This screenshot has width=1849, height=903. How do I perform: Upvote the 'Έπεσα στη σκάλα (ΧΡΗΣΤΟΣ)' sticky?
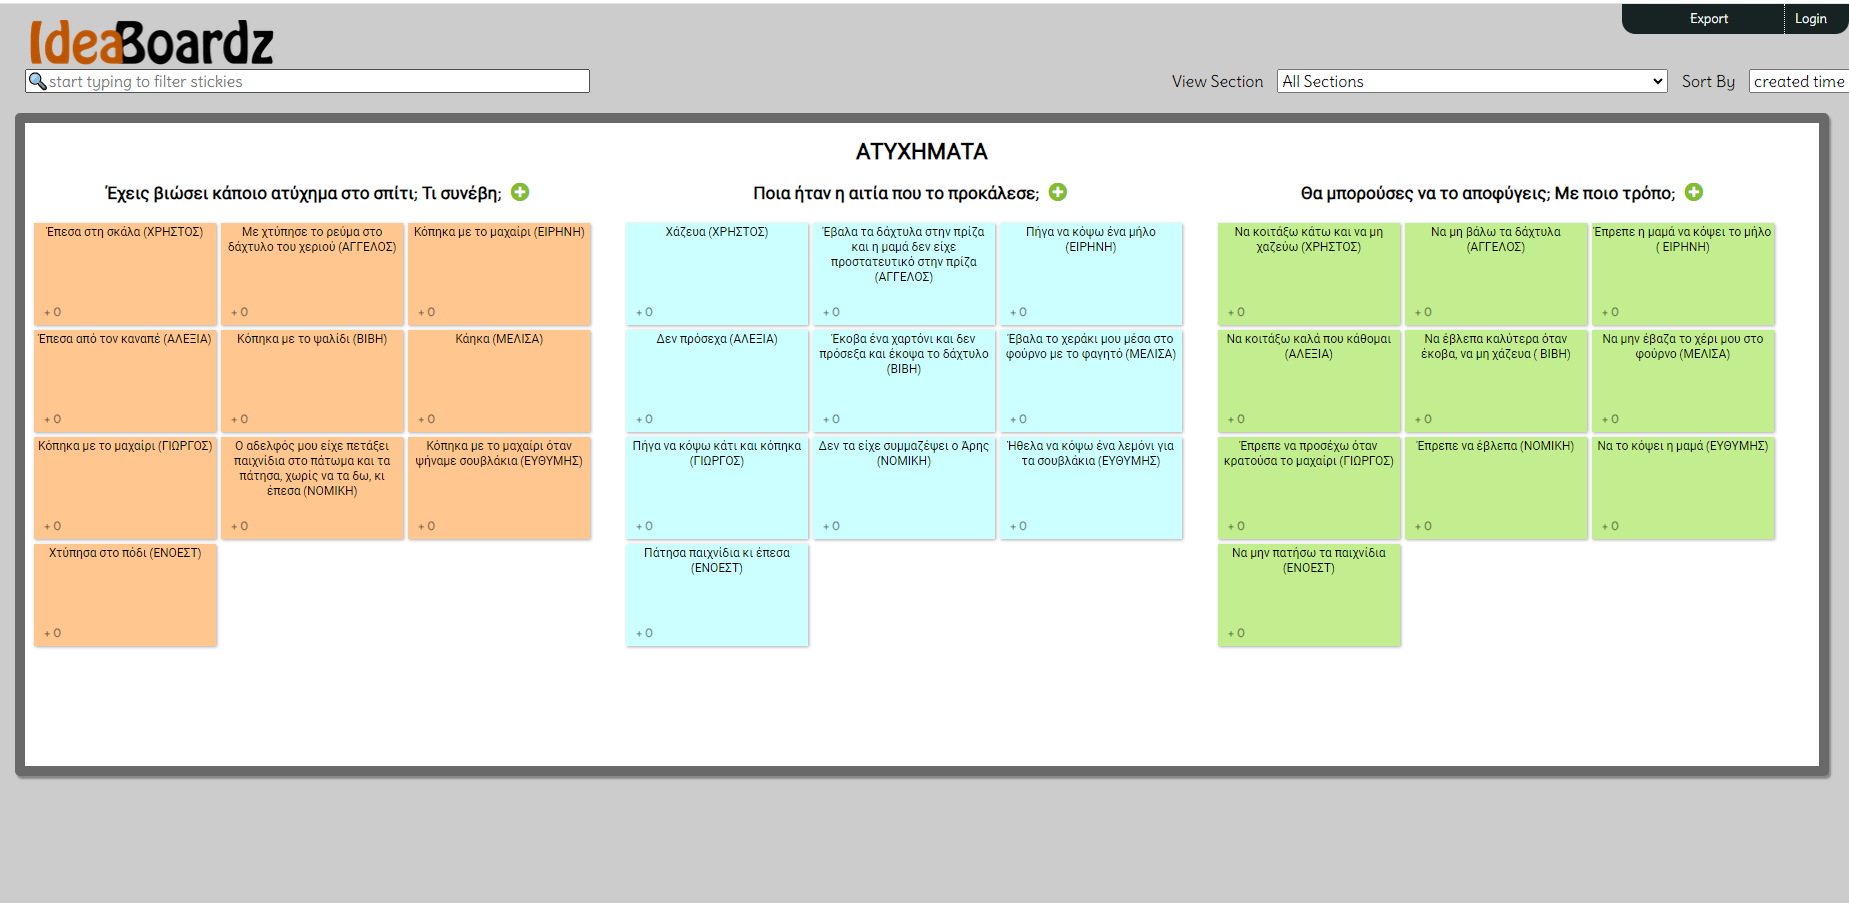tap(53, 312)
